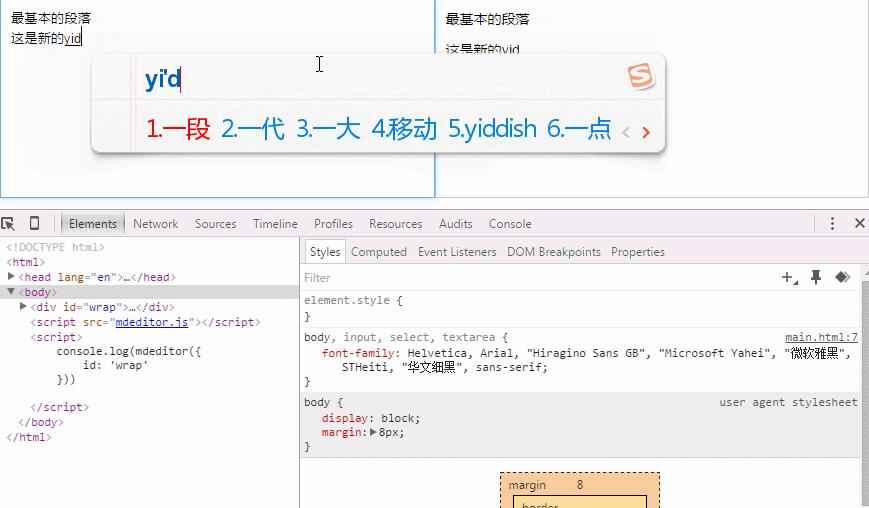Click the console.log(mdeditor({ code line
The width and height of the screenshot is (869, 508).
point(129,351)
